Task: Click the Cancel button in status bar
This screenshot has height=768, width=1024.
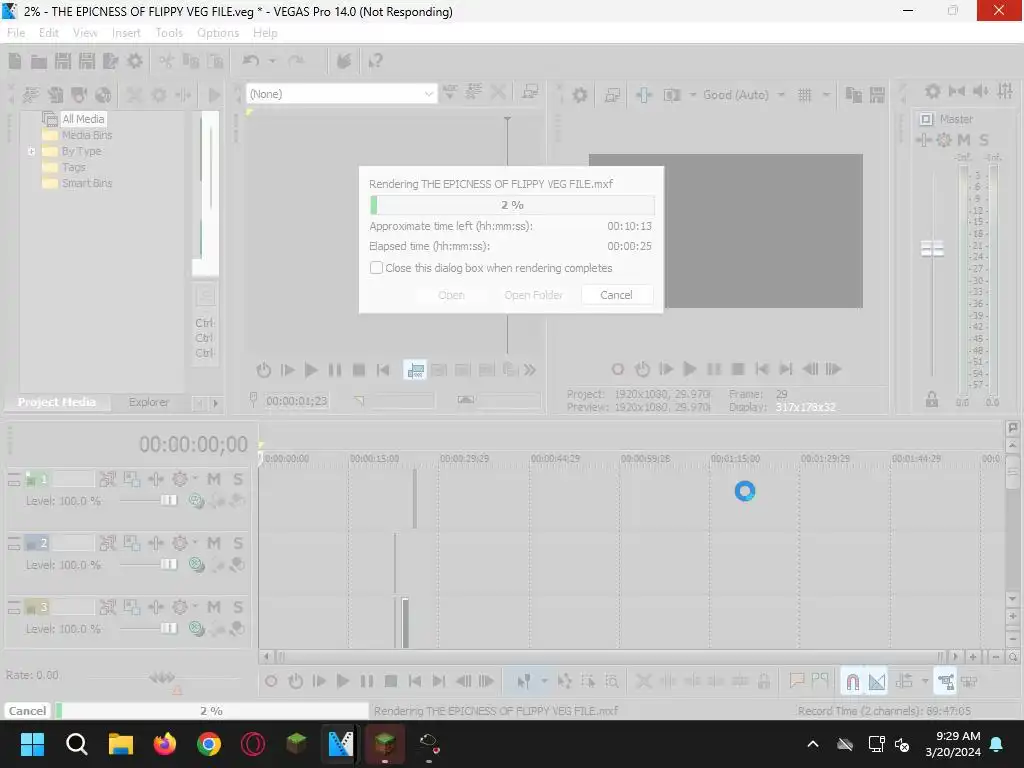Action: pos(27,711)
